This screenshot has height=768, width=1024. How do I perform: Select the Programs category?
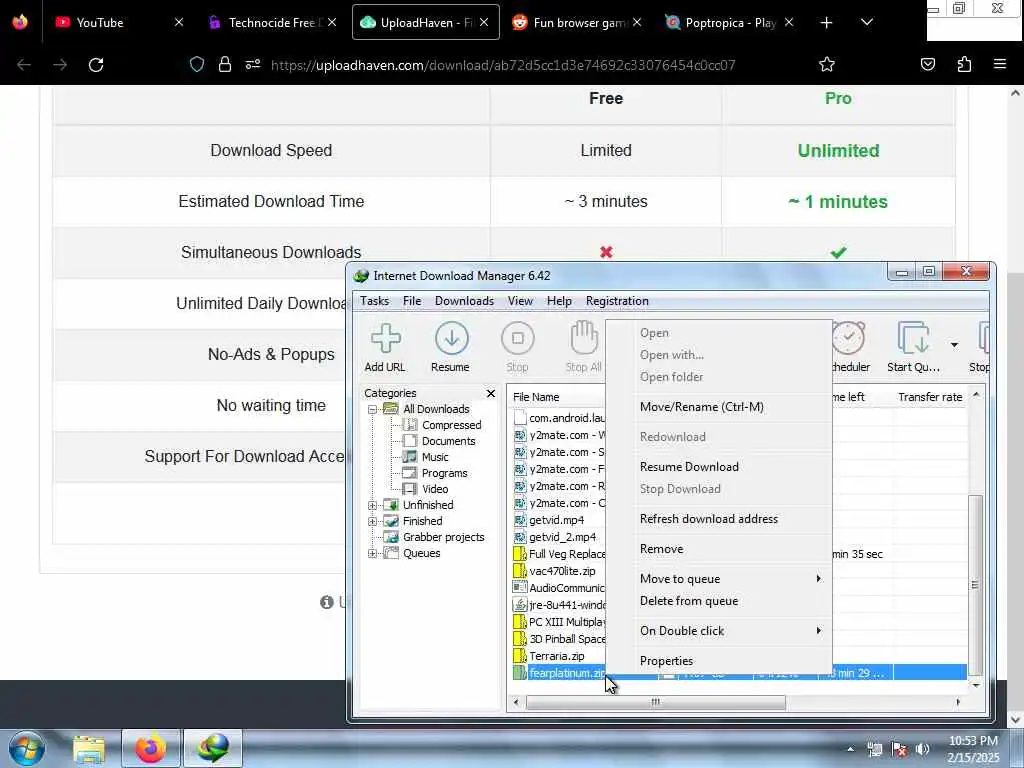click(x=444, y=473)
